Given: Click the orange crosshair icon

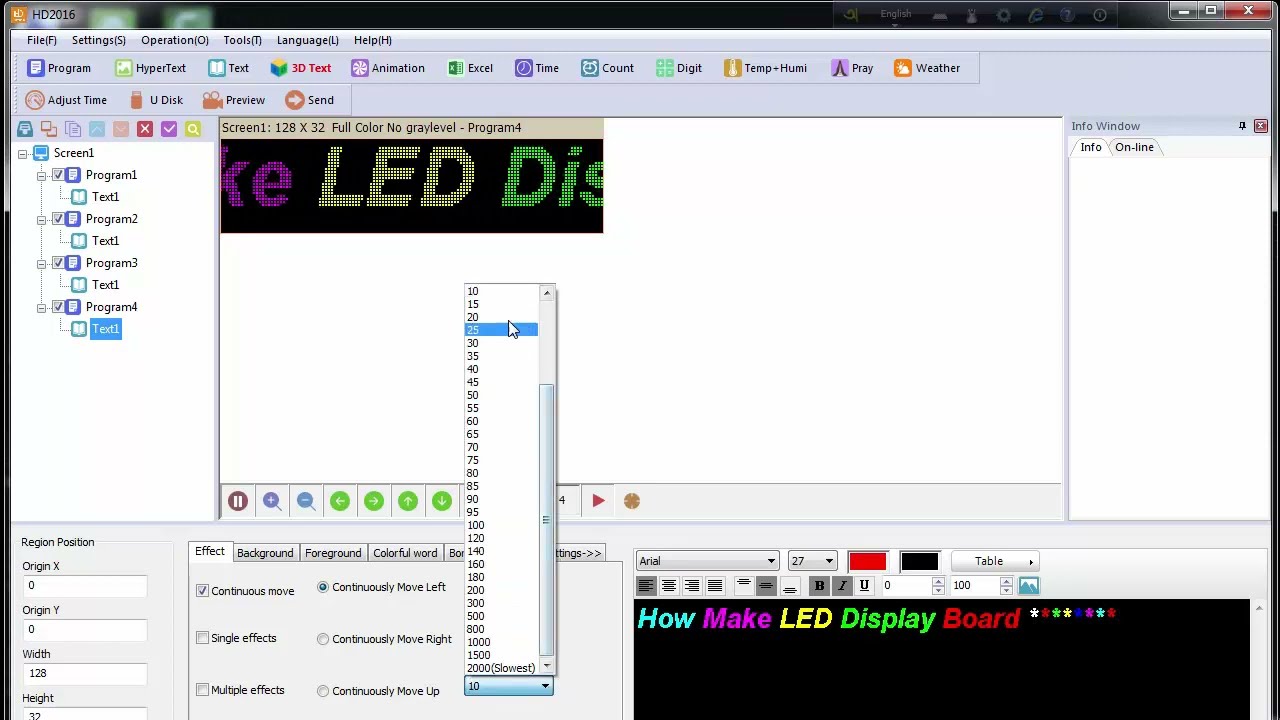Looking at the screenshot, I should [632, 501].
